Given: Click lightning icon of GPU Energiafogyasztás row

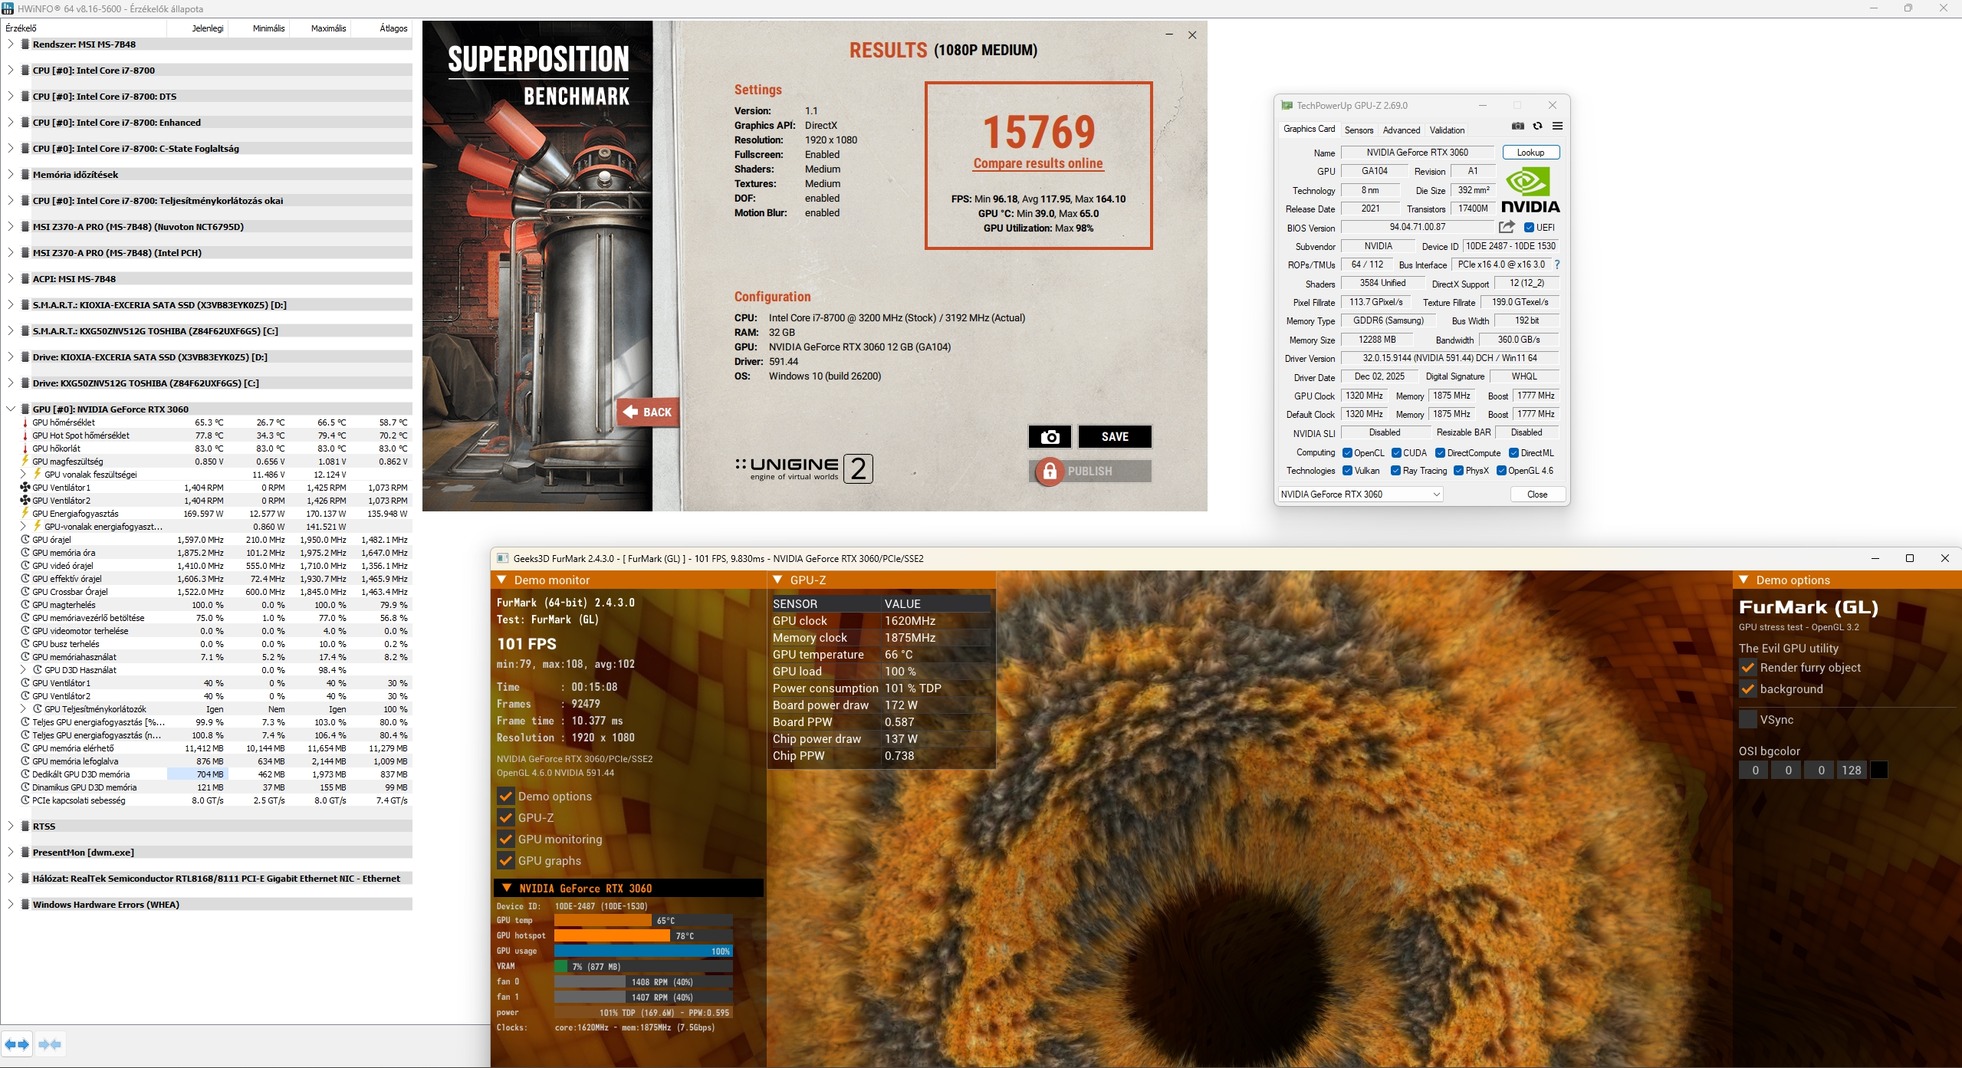Looking at the screenshot, I should pos(25,514).
